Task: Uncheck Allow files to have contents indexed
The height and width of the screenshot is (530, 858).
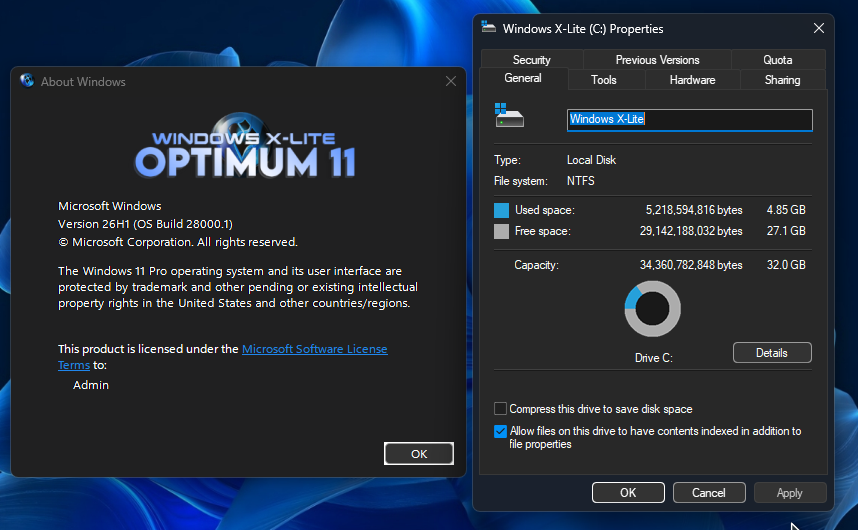Action: (x=500, y=431)
